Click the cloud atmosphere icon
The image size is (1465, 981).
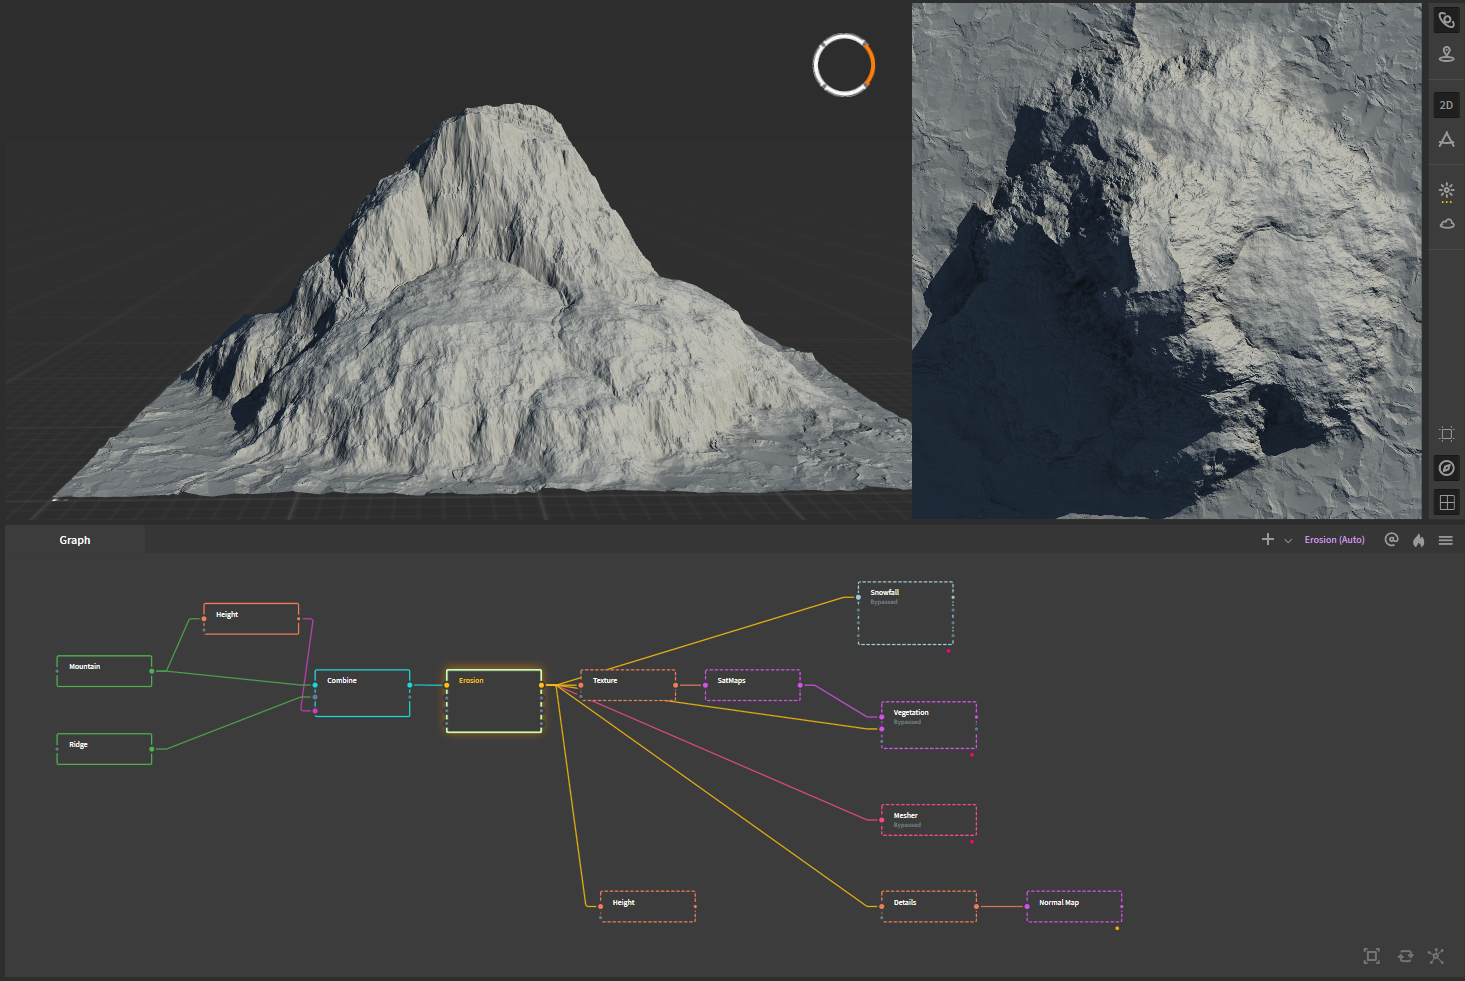[x=1446, y=224]
